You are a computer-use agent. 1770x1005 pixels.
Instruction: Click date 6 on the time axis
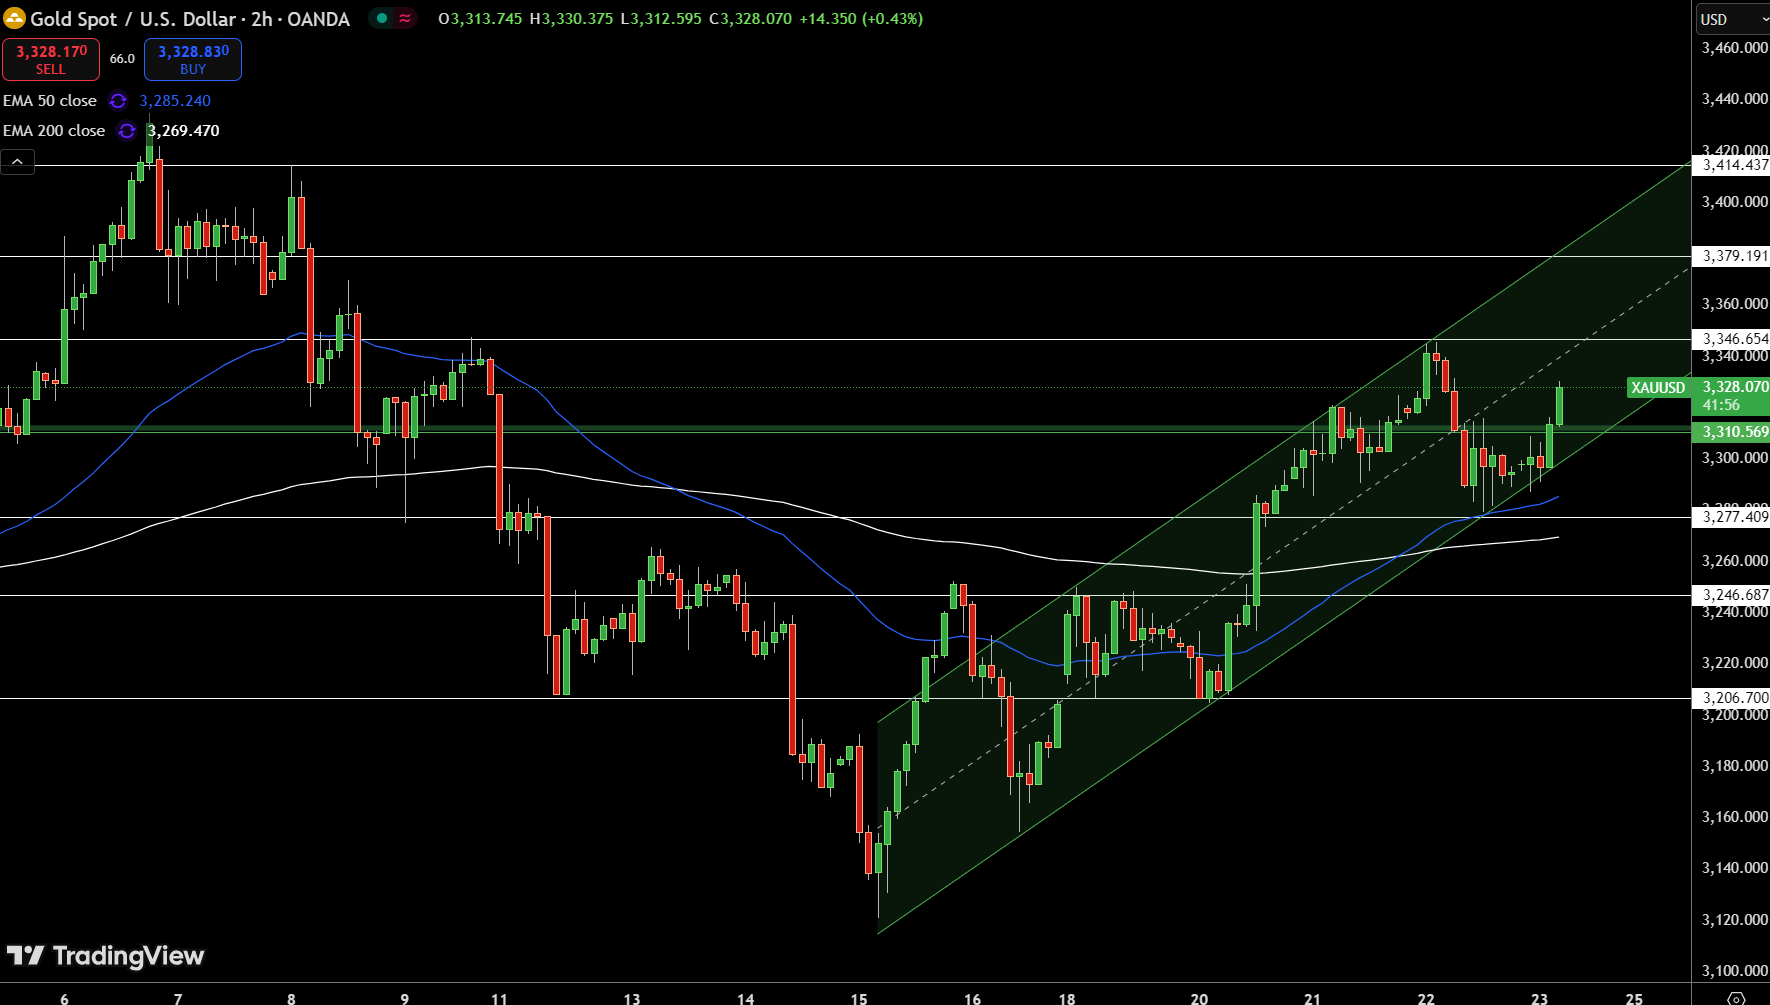(65, 998)
